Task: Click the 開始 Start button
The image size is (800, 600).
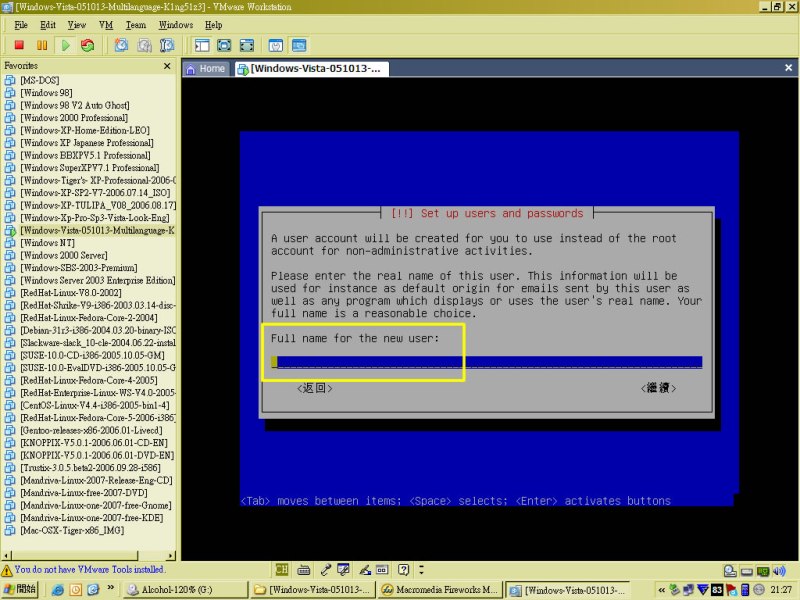Action: click(20, 589)
